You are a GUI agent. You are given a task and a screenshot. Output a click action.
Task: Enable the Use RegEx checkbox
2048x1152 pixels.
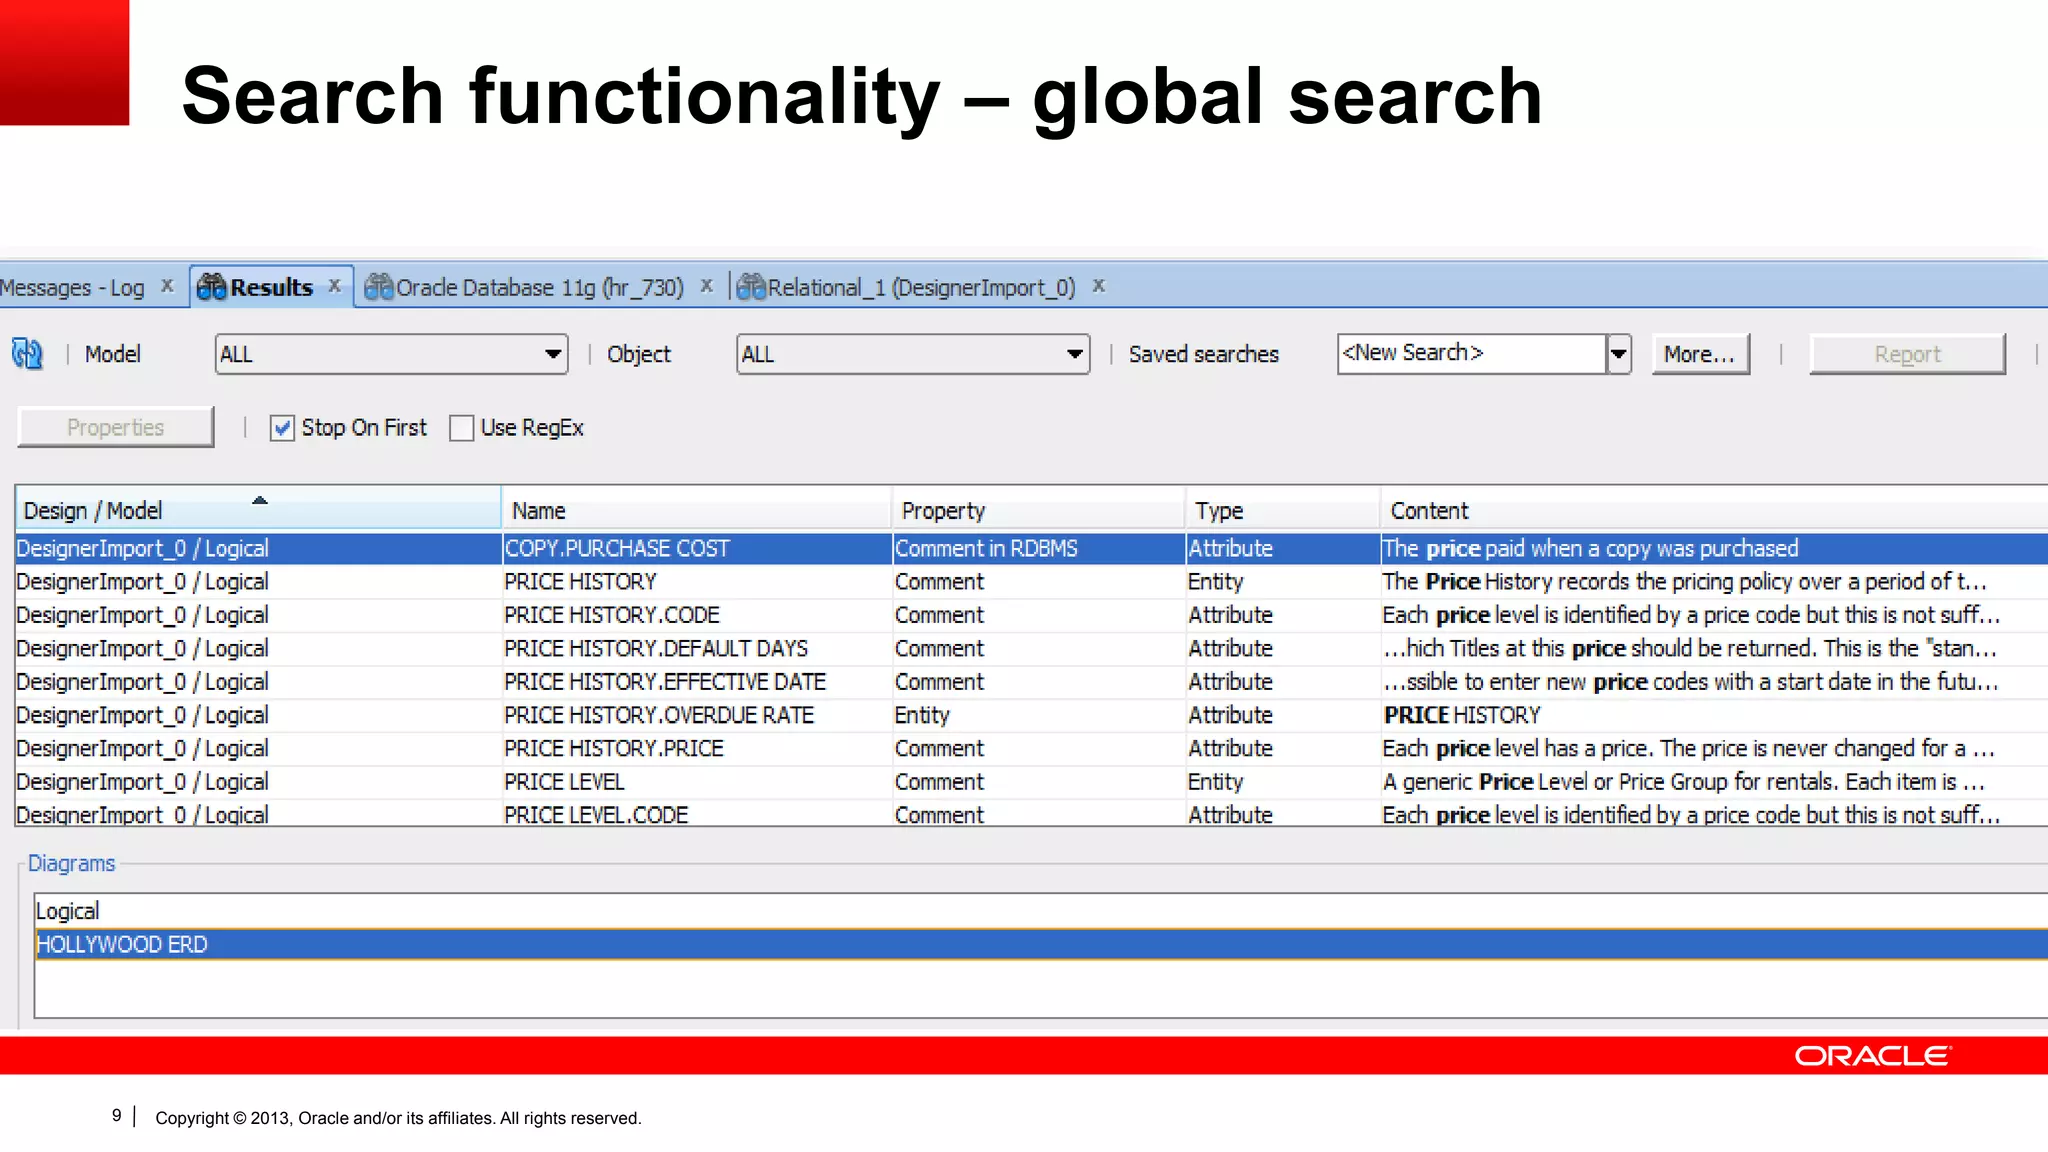461,428
